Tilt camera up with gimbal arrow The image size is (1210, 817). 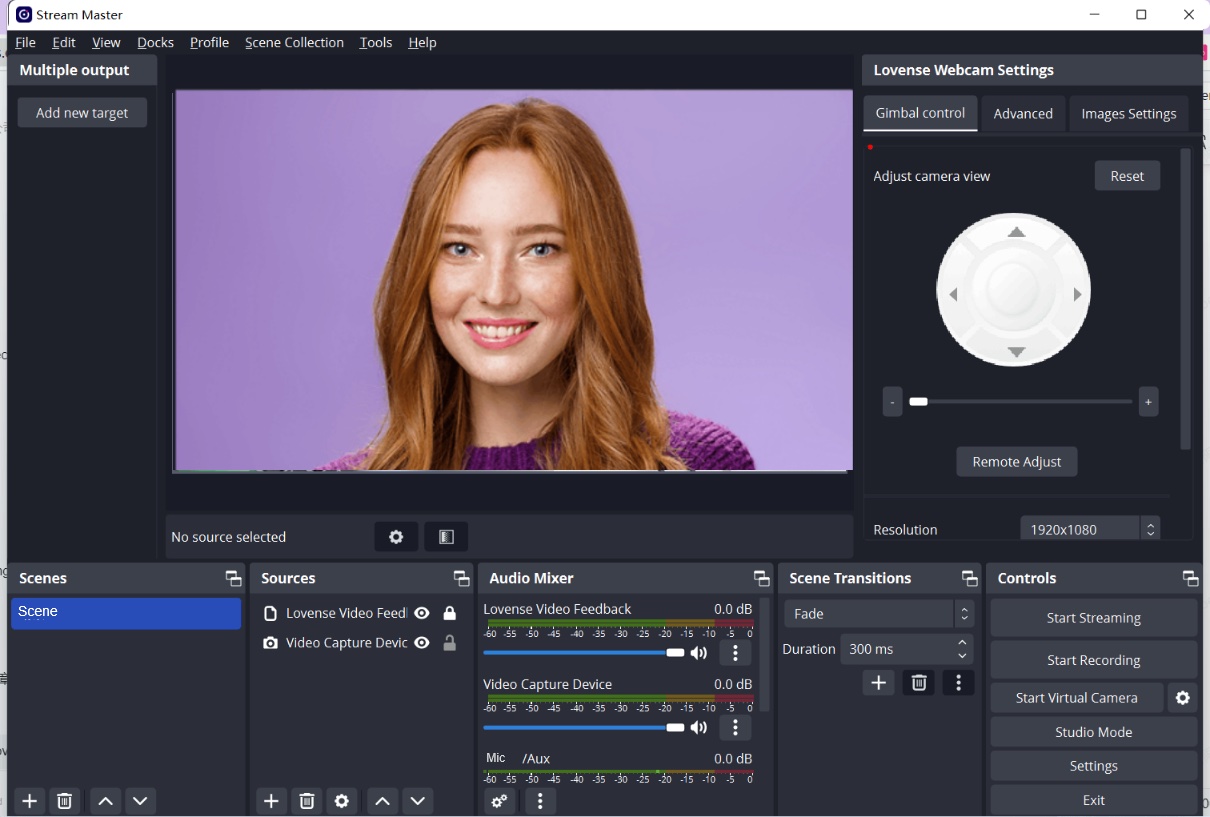(x=1016, y=233)
